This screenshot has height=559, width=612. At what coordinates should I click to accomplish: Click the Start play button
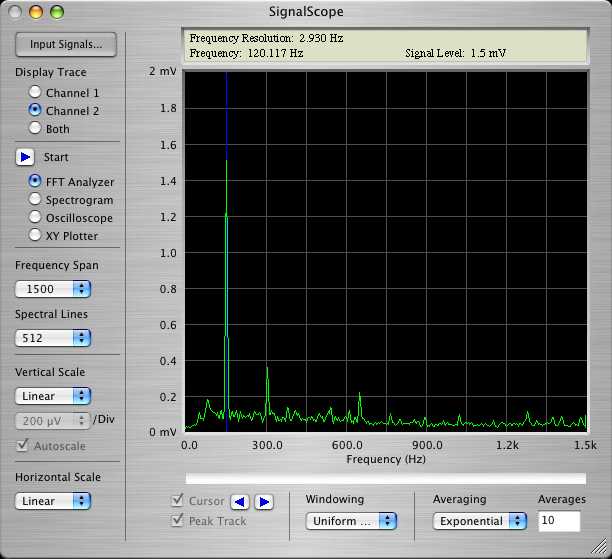(x=26, y=157)
